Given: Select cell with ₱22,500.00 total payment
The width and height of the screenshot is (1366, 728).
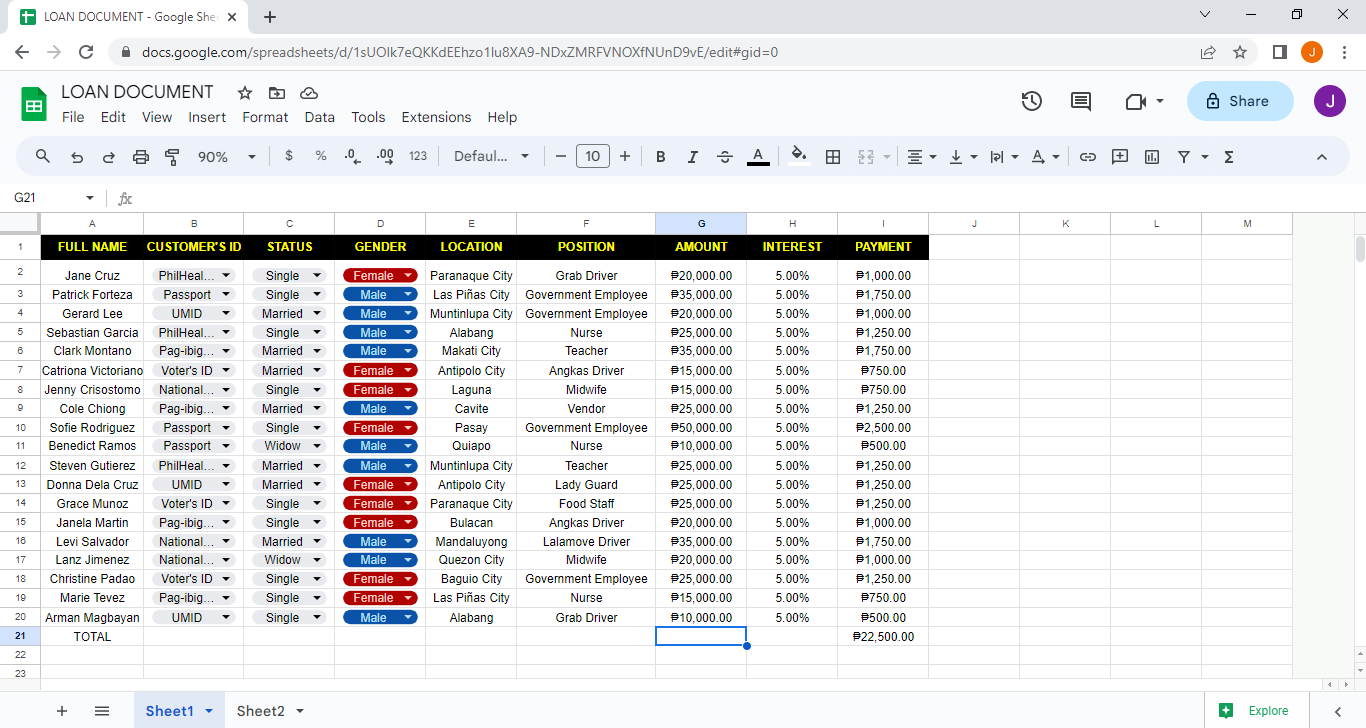Looking at the screenshot, I should [x=883, y=636].
